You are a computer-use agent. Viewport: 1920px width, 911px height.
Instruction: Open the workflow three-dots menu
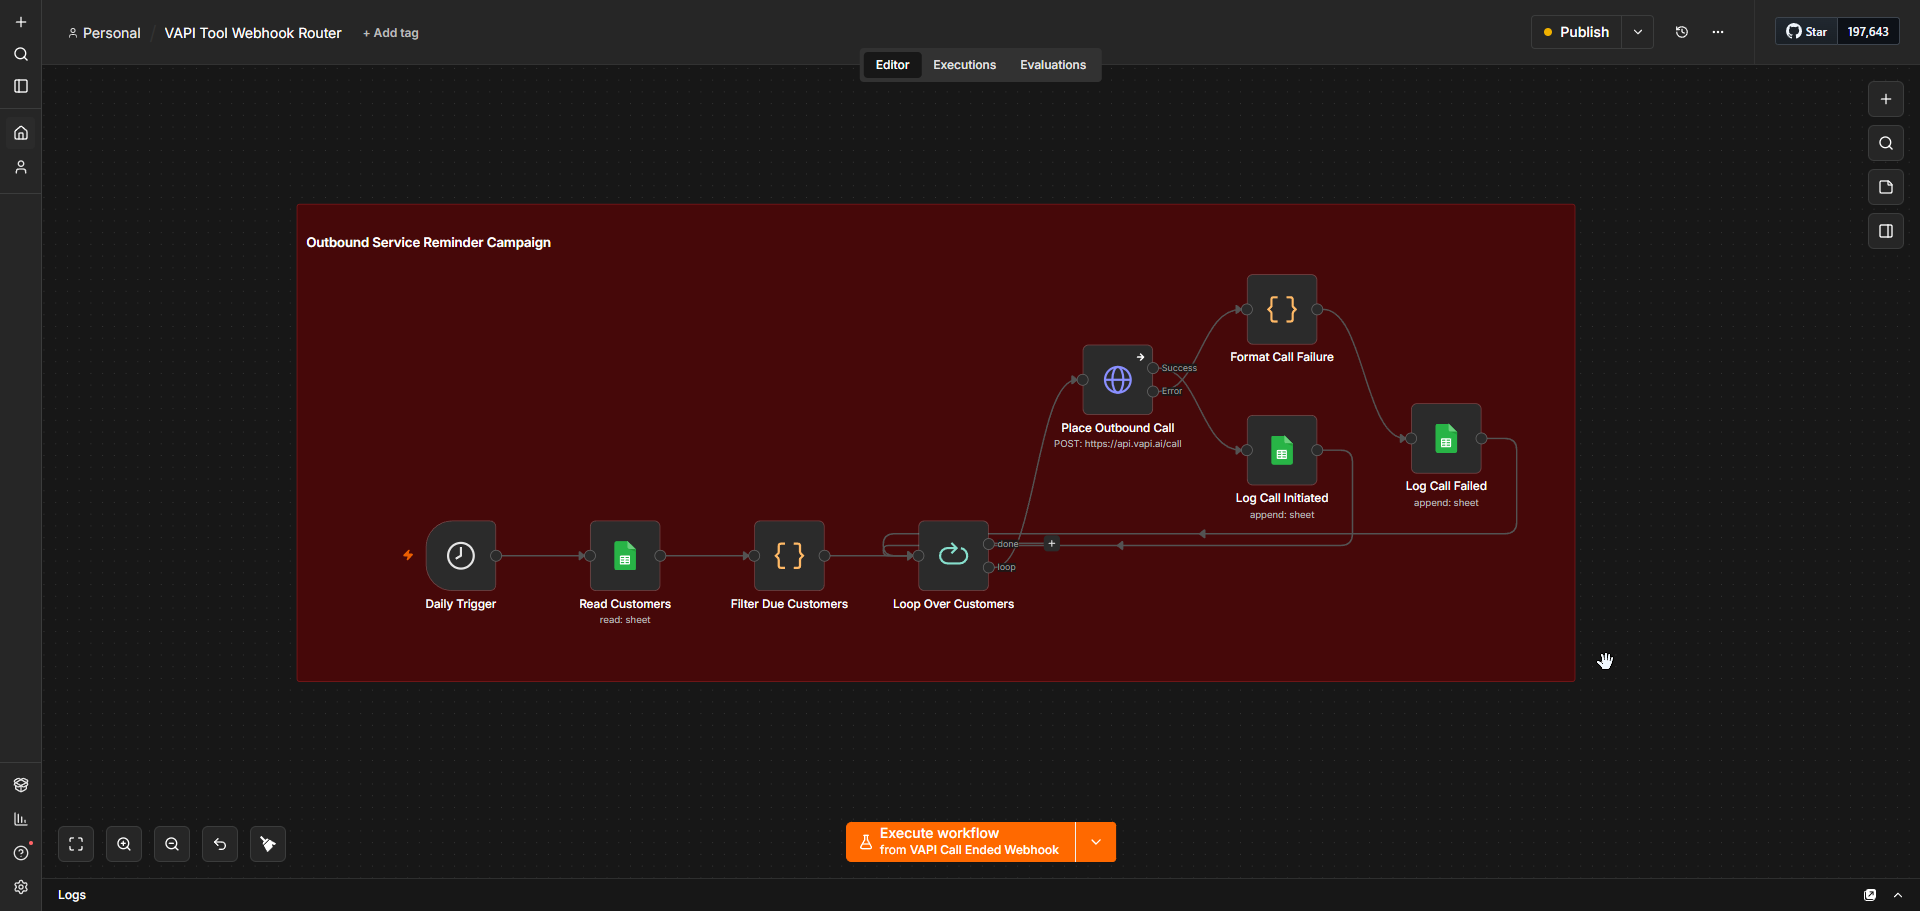[x=1718, y=32]
